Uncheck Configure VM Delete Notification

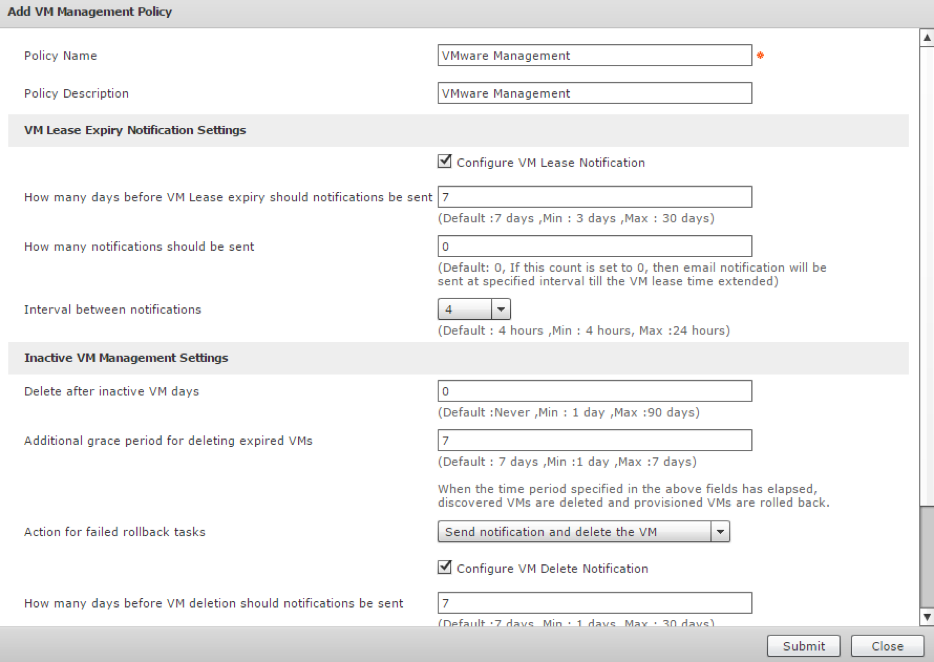coord(444,567)
